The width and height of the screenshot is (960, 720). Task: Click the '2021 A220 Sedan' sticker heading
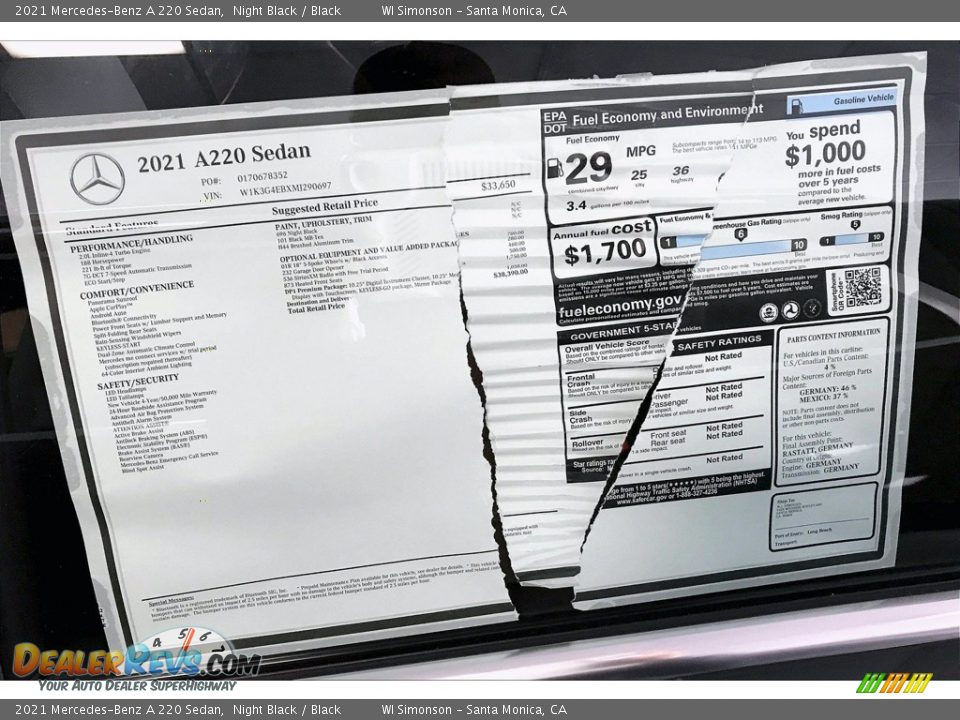[x=224, y=157]
